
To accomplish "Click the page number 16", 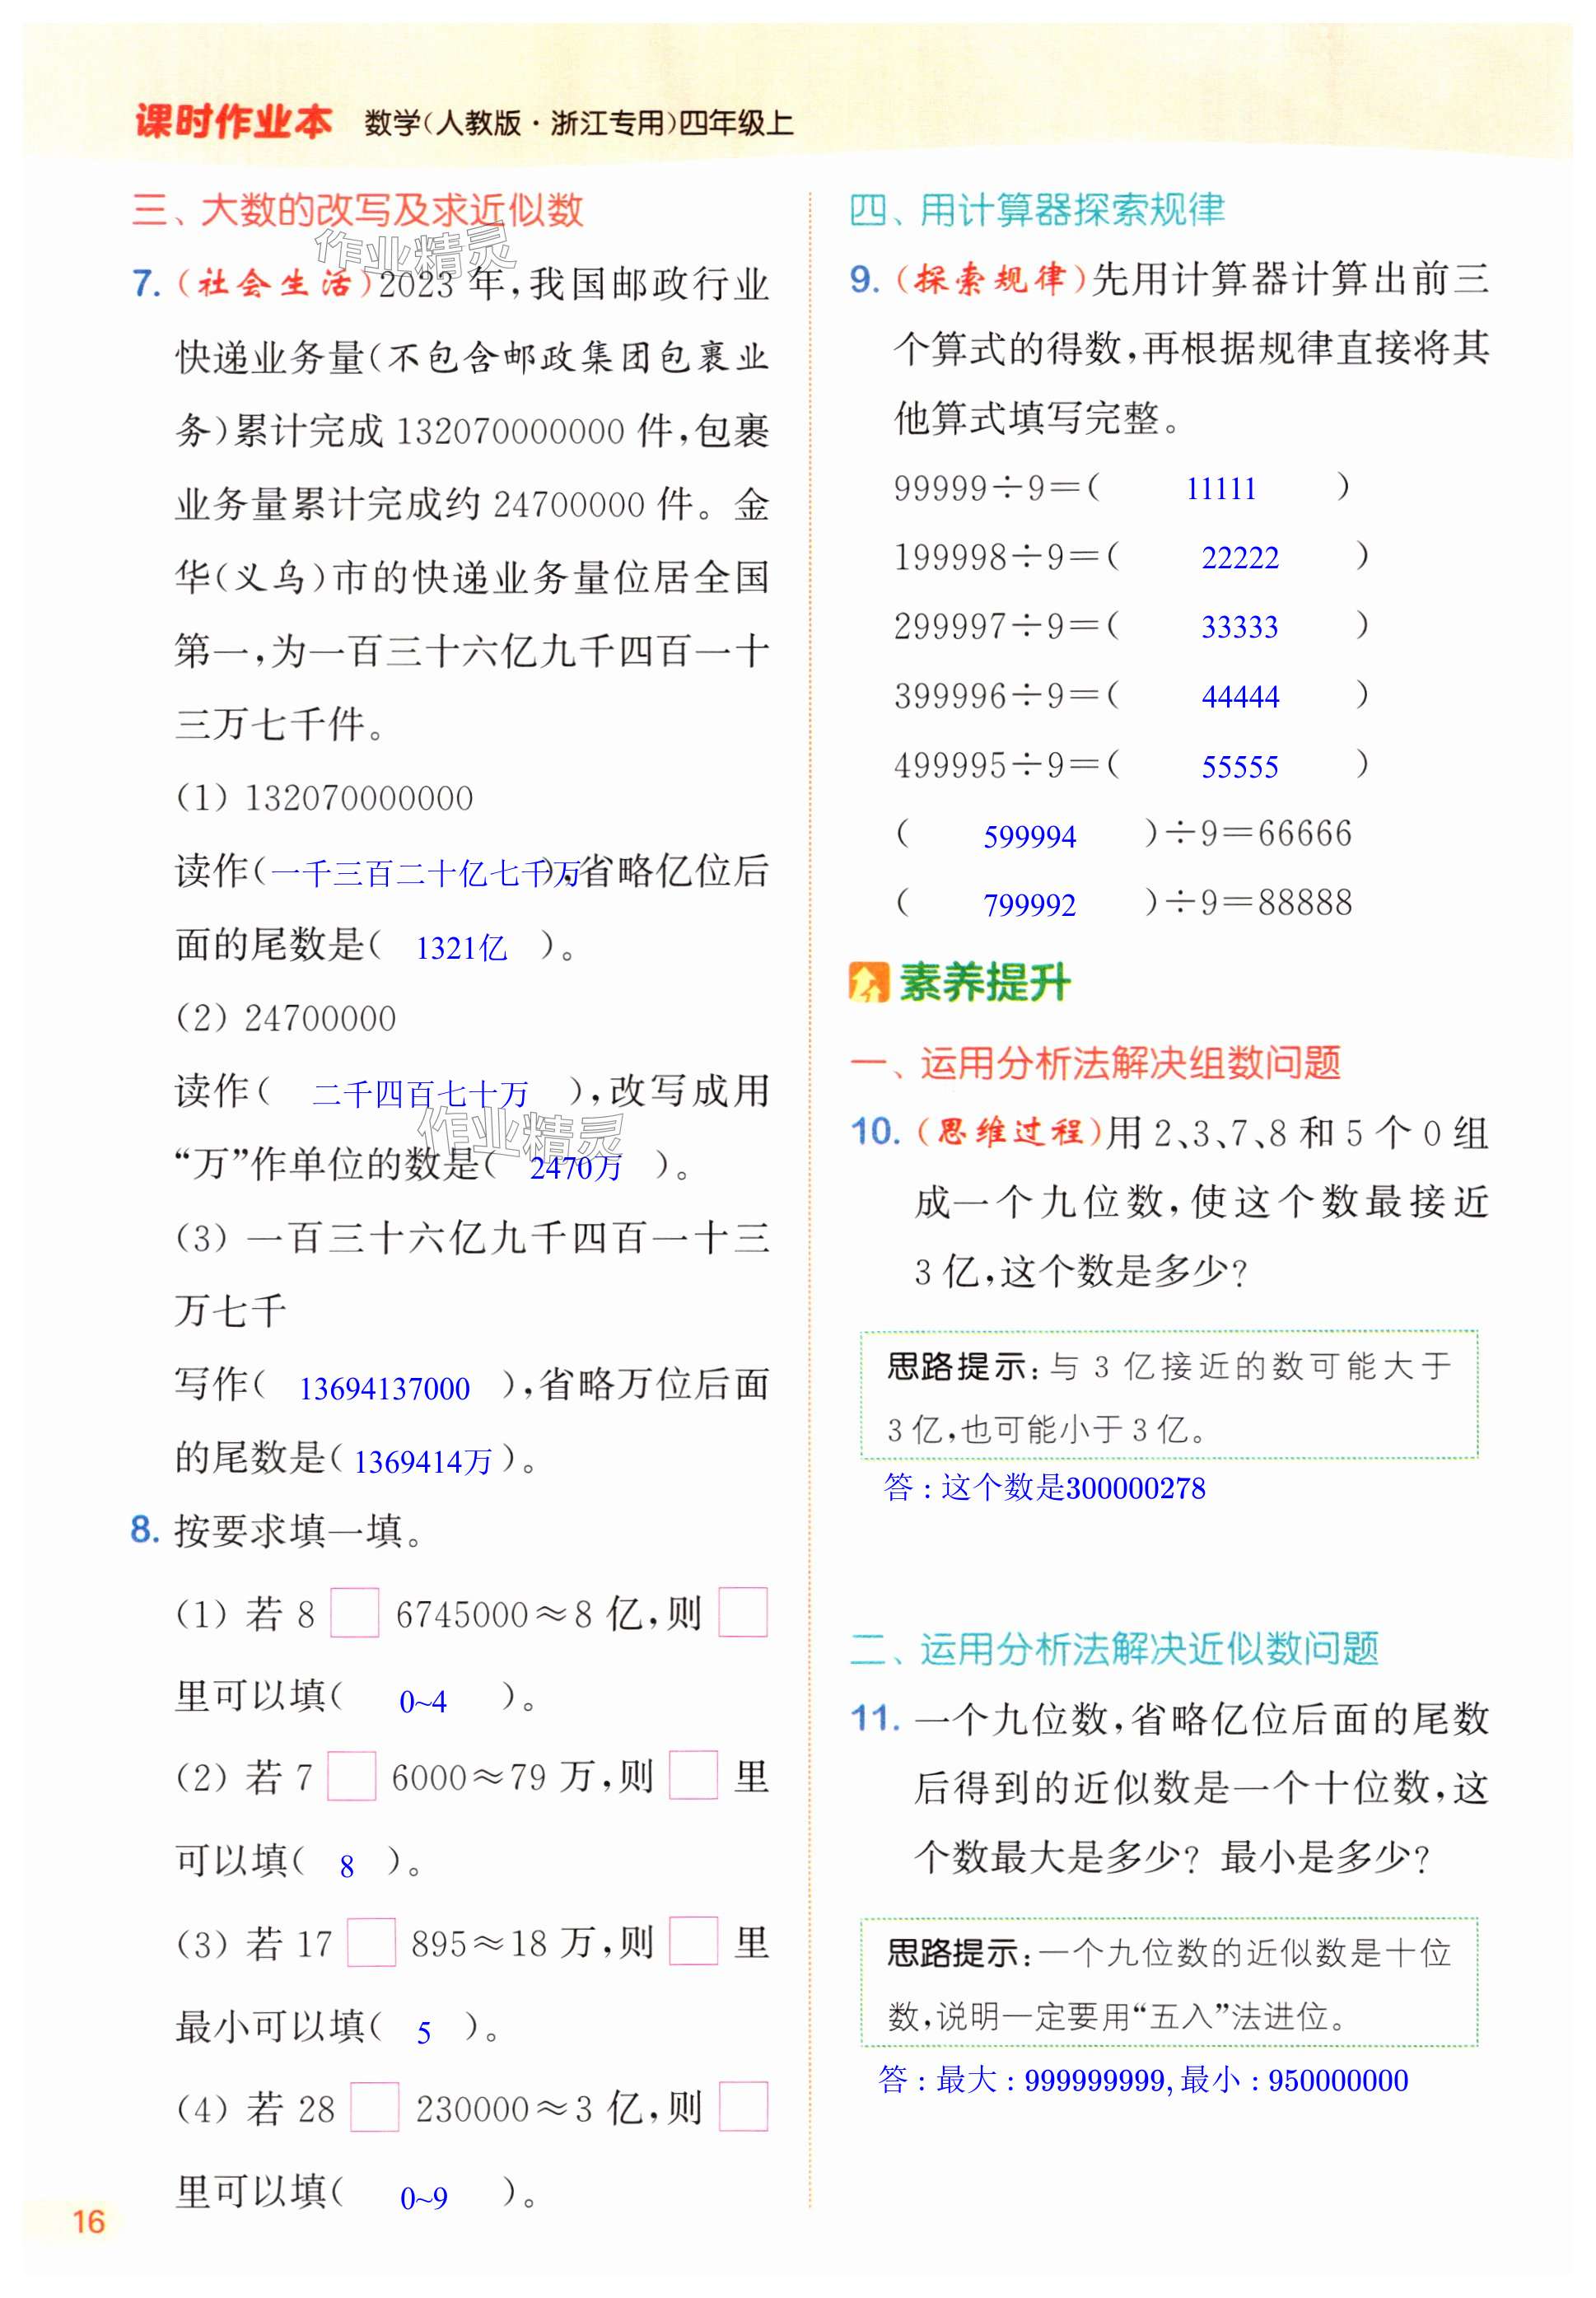I will coord(88,2221).
